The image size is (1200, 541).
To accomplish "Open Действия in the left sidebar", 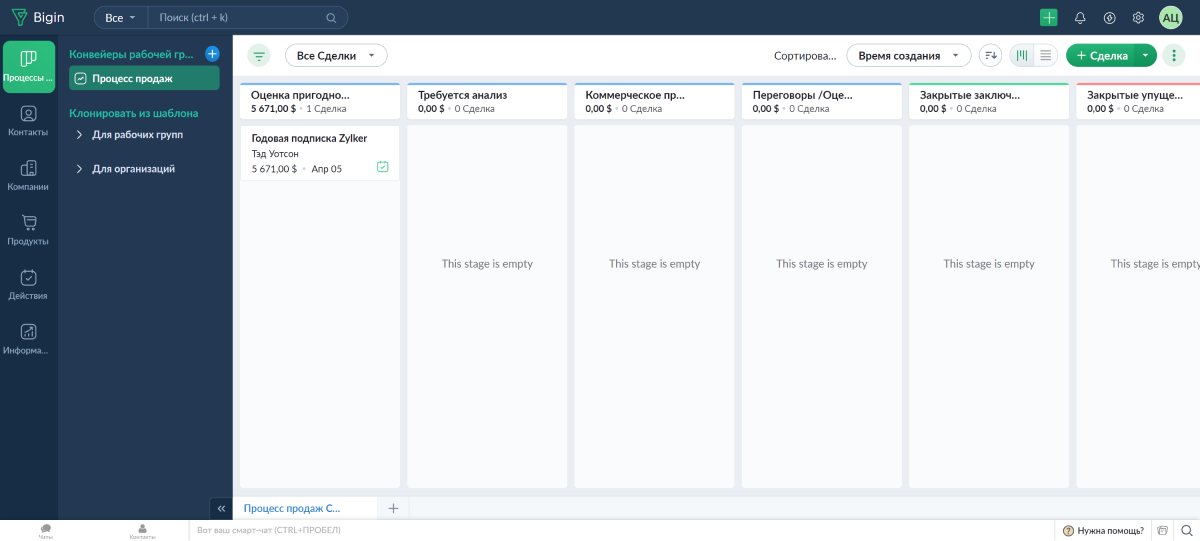I will point(28,285).
